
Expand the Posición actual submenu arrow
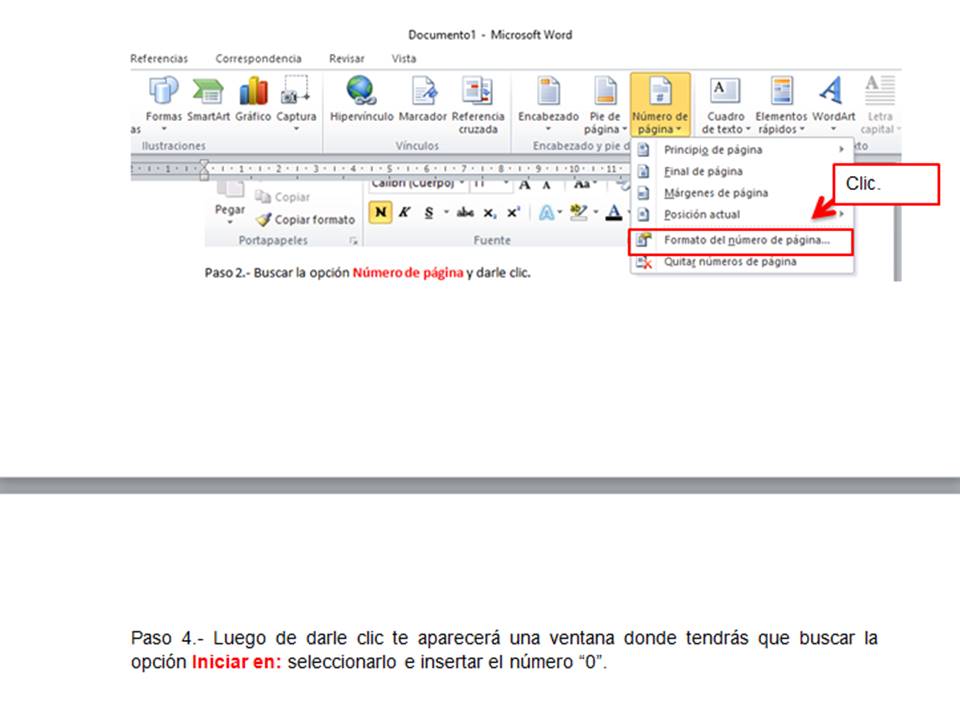(842, 214)
